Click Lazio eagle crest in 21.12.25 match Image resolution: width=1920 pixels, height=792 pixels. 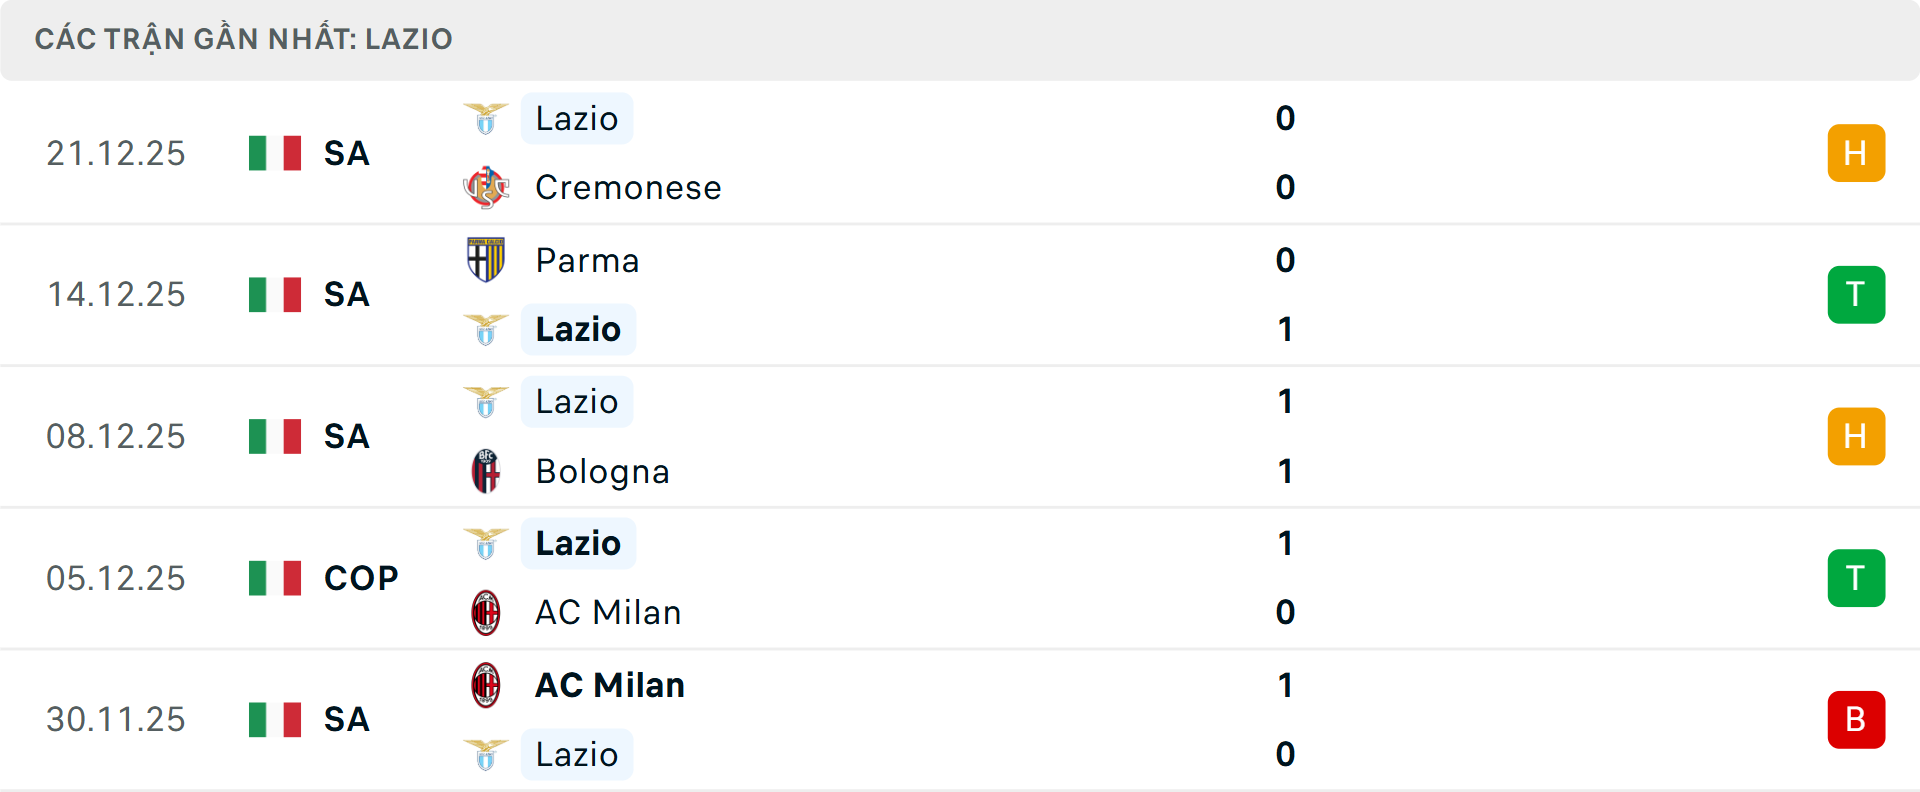click(x=486, y=119)
